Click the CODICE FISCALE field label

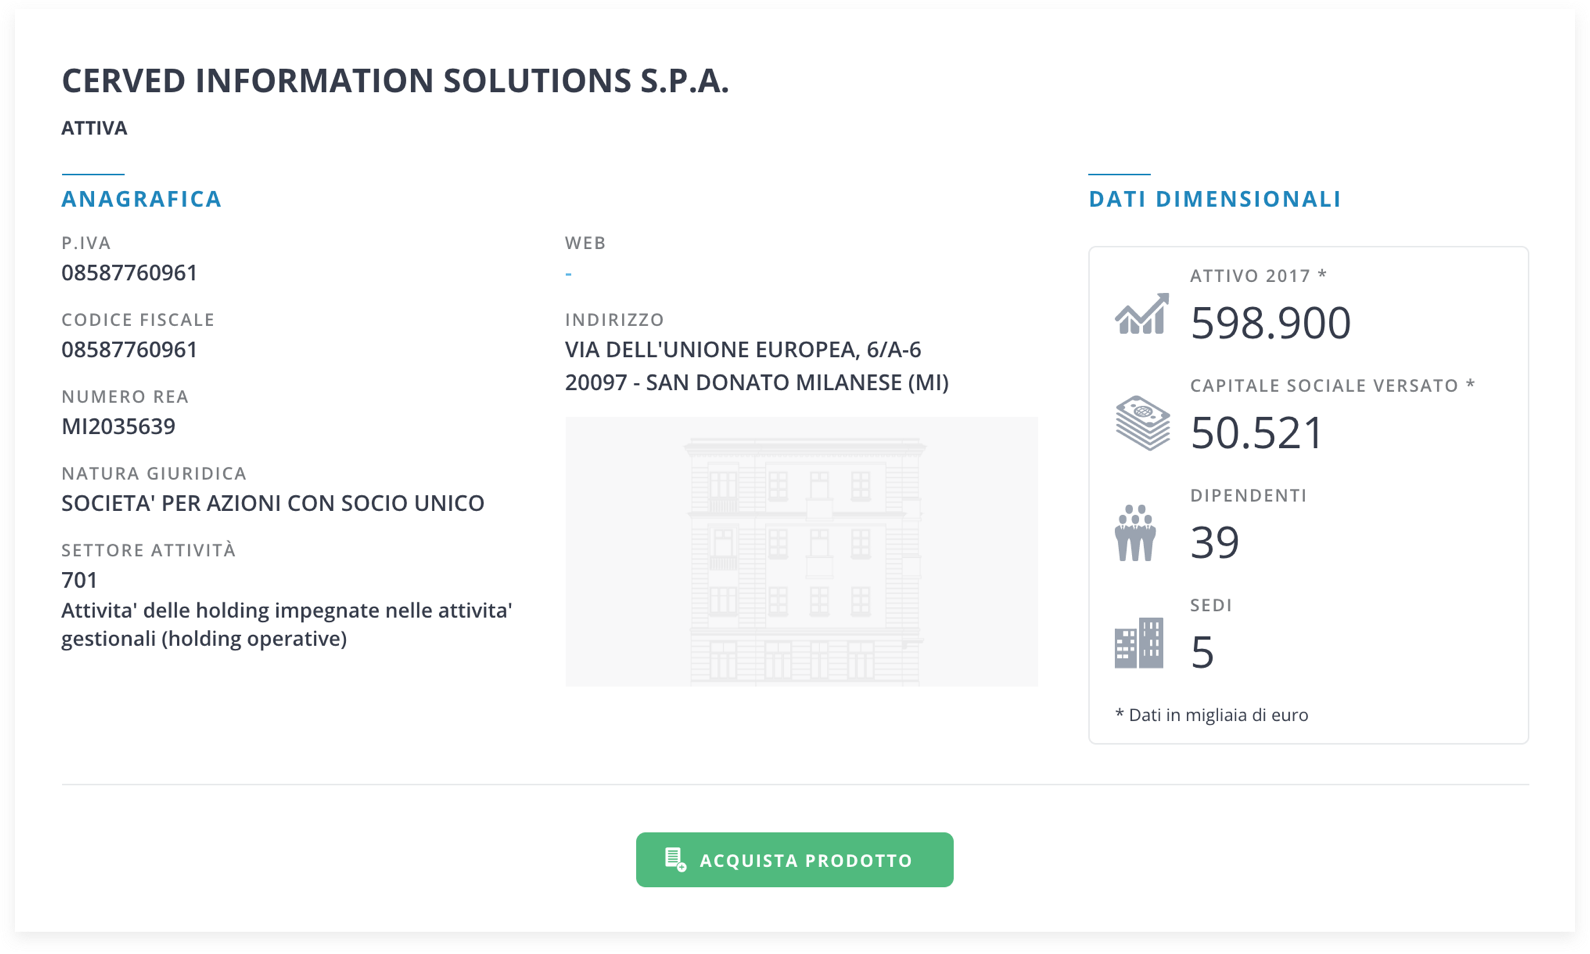pos(138,320)
